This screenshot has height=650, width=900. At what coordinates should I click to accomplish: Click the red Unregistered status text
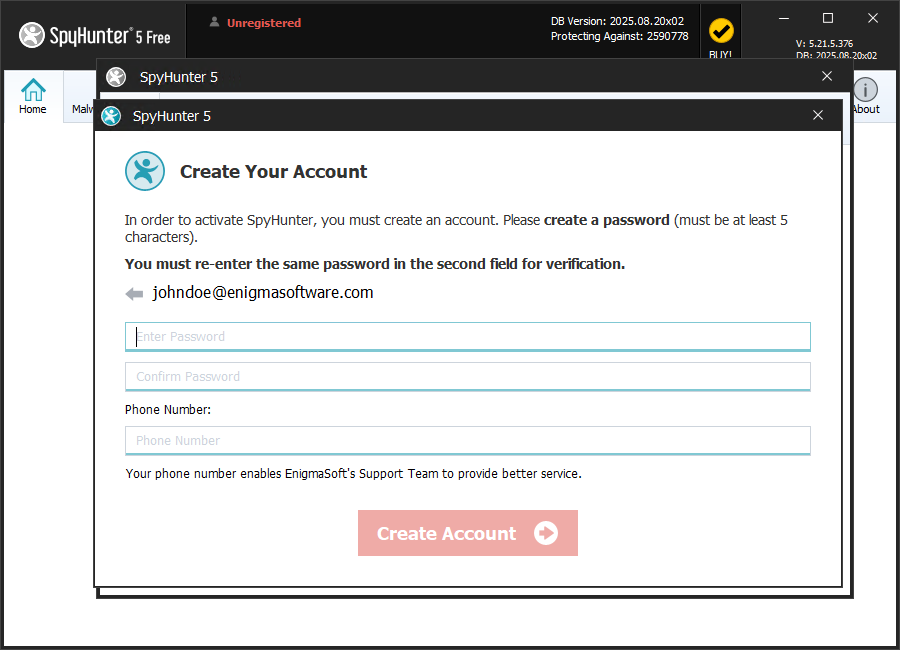pos(264,23)
